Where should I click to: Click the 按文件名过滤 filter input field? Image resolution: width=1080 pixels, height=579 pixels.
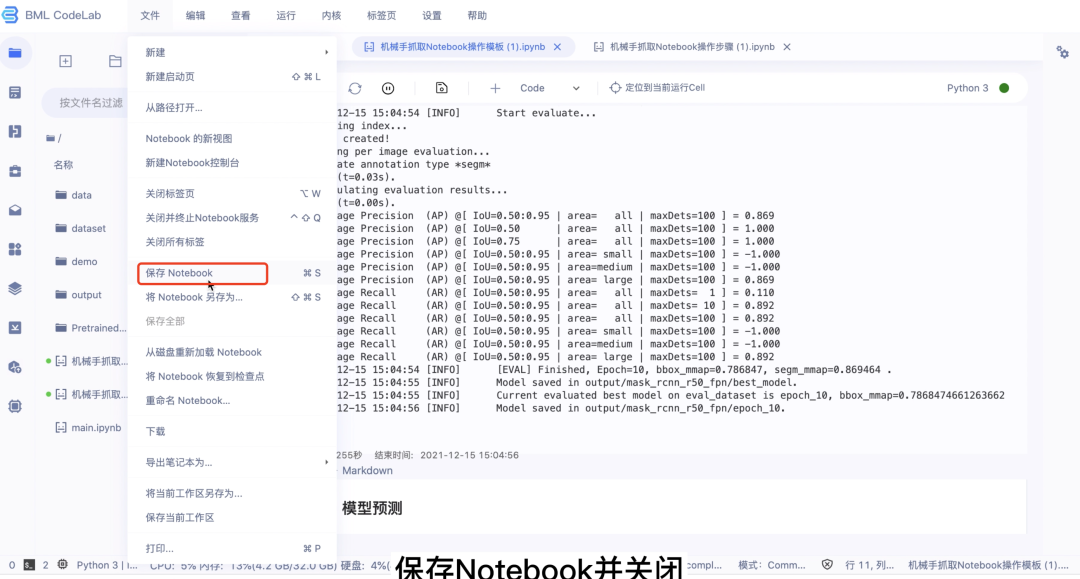(x=90, y=104)
